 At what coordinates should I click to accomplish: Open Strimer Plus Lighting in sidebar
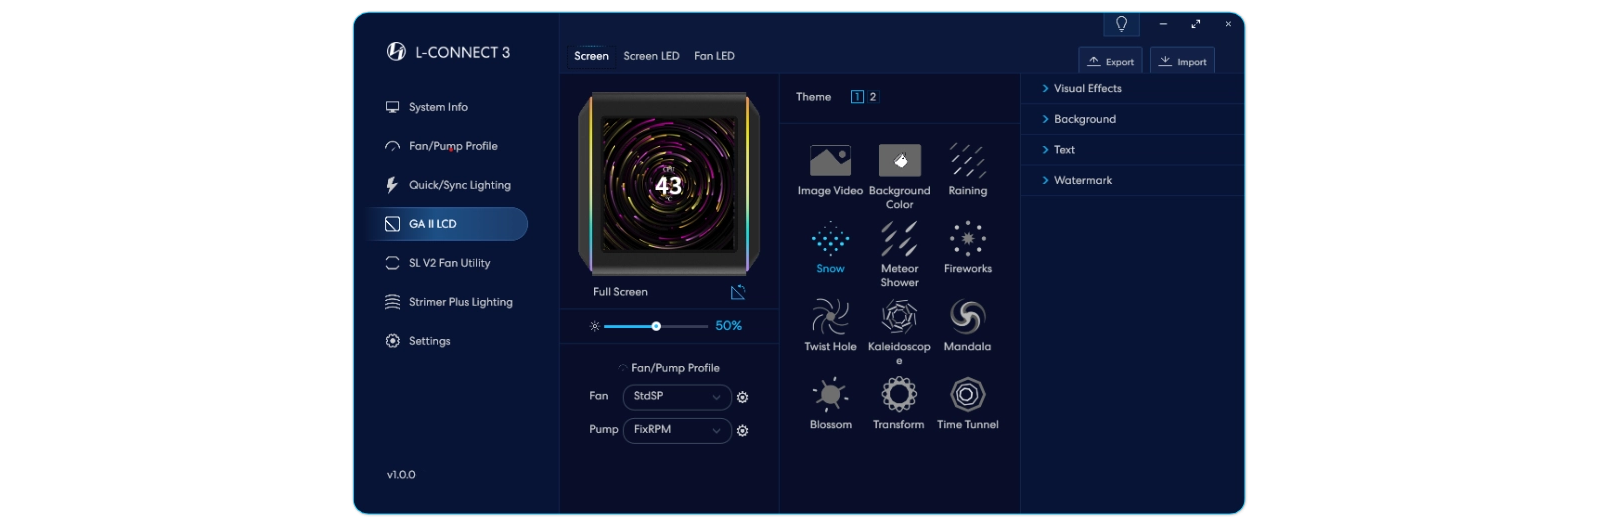pyautogui.click(x=460, y=302)
